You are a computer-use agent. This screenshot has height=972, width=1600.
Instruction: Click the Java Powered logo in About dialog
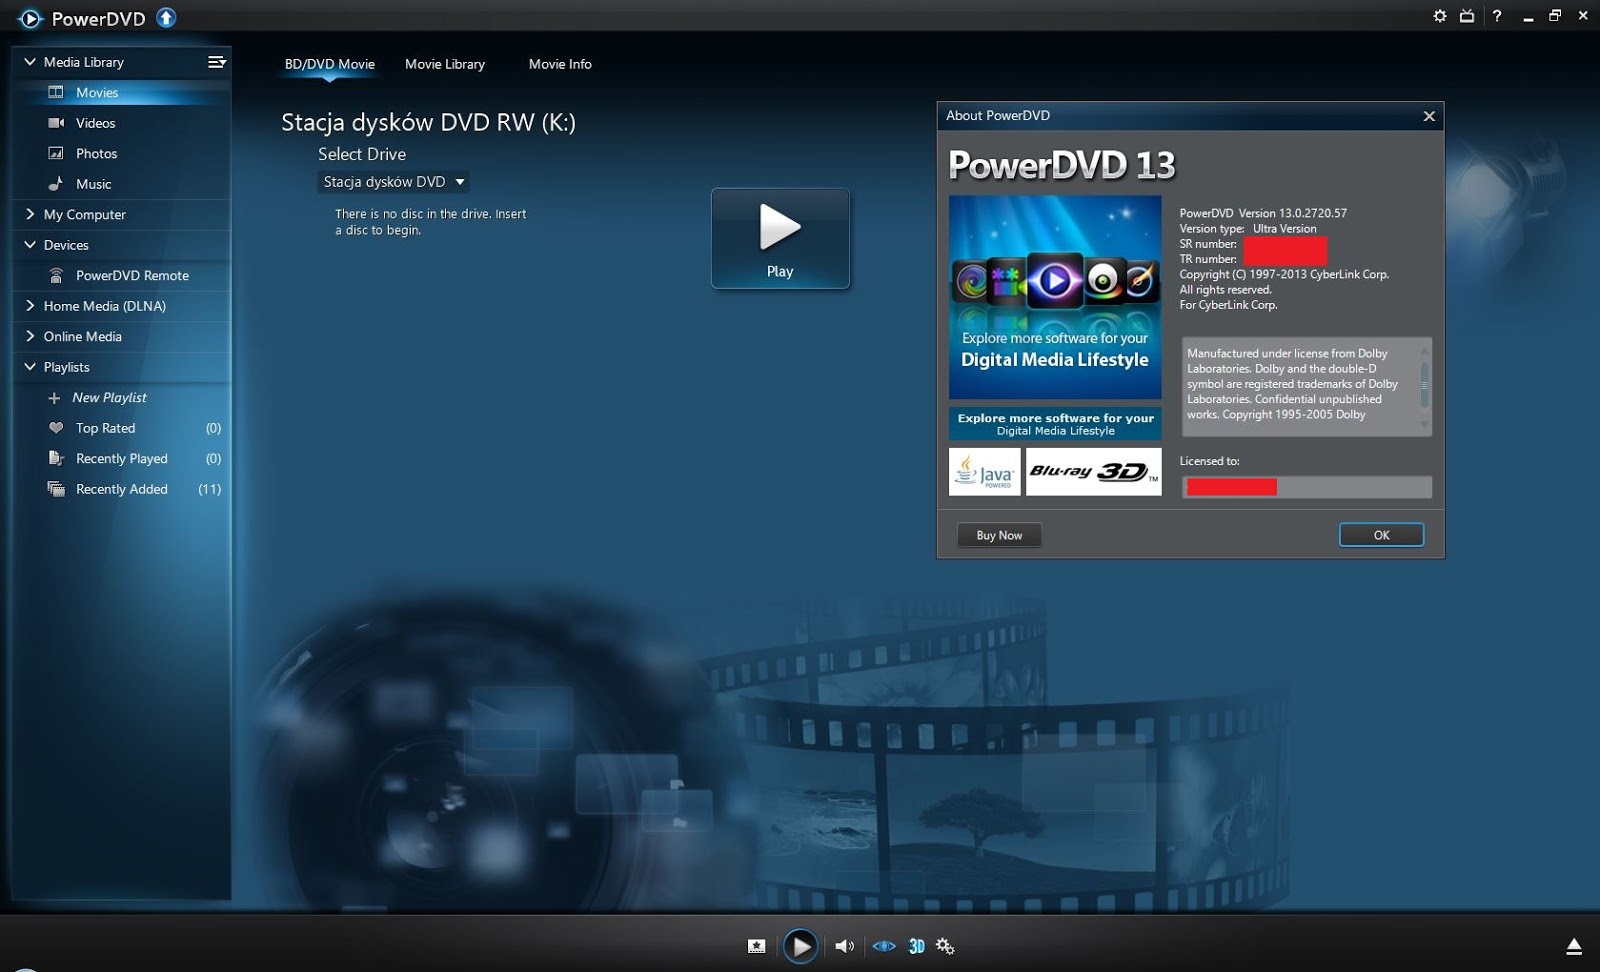click(985, 471)
